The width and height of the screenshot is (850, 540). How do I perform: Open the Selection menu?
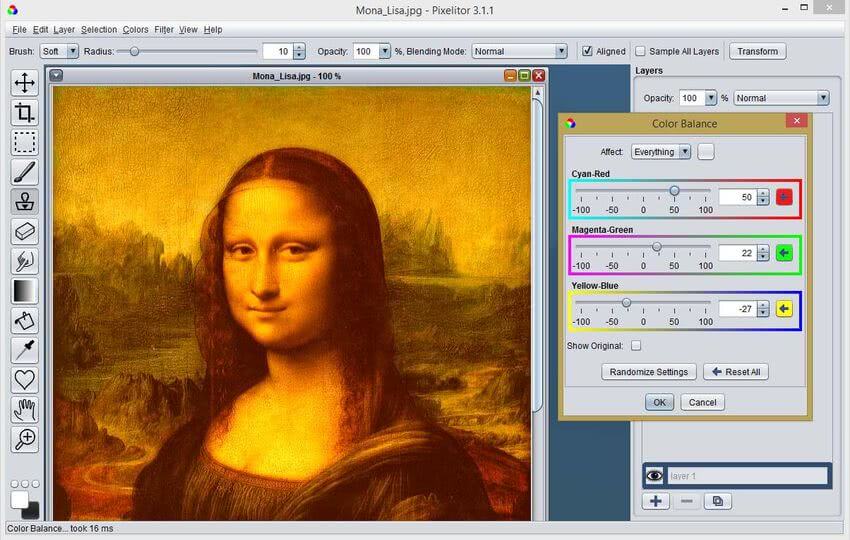(99, 29)
